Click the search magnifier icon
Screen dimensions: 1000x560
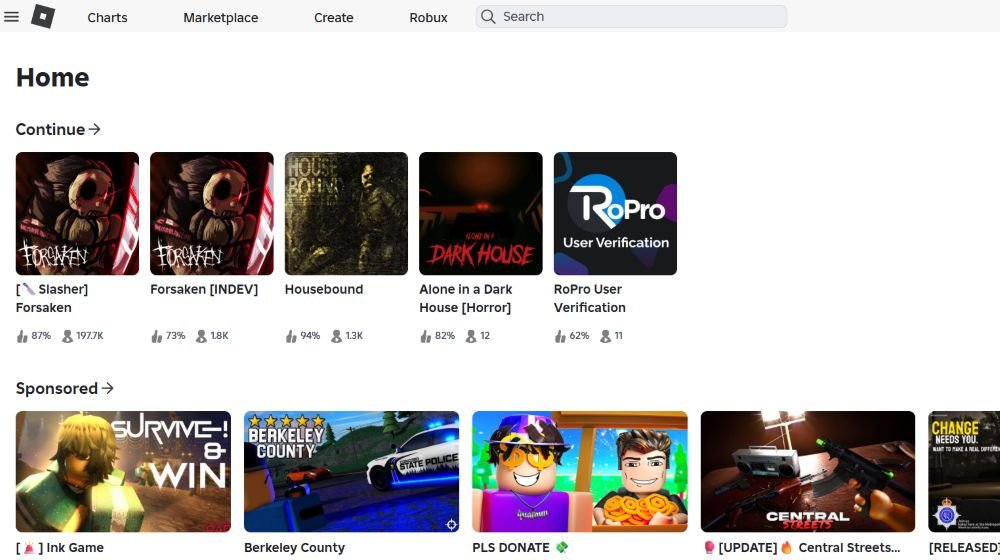(x=488, y=17)
